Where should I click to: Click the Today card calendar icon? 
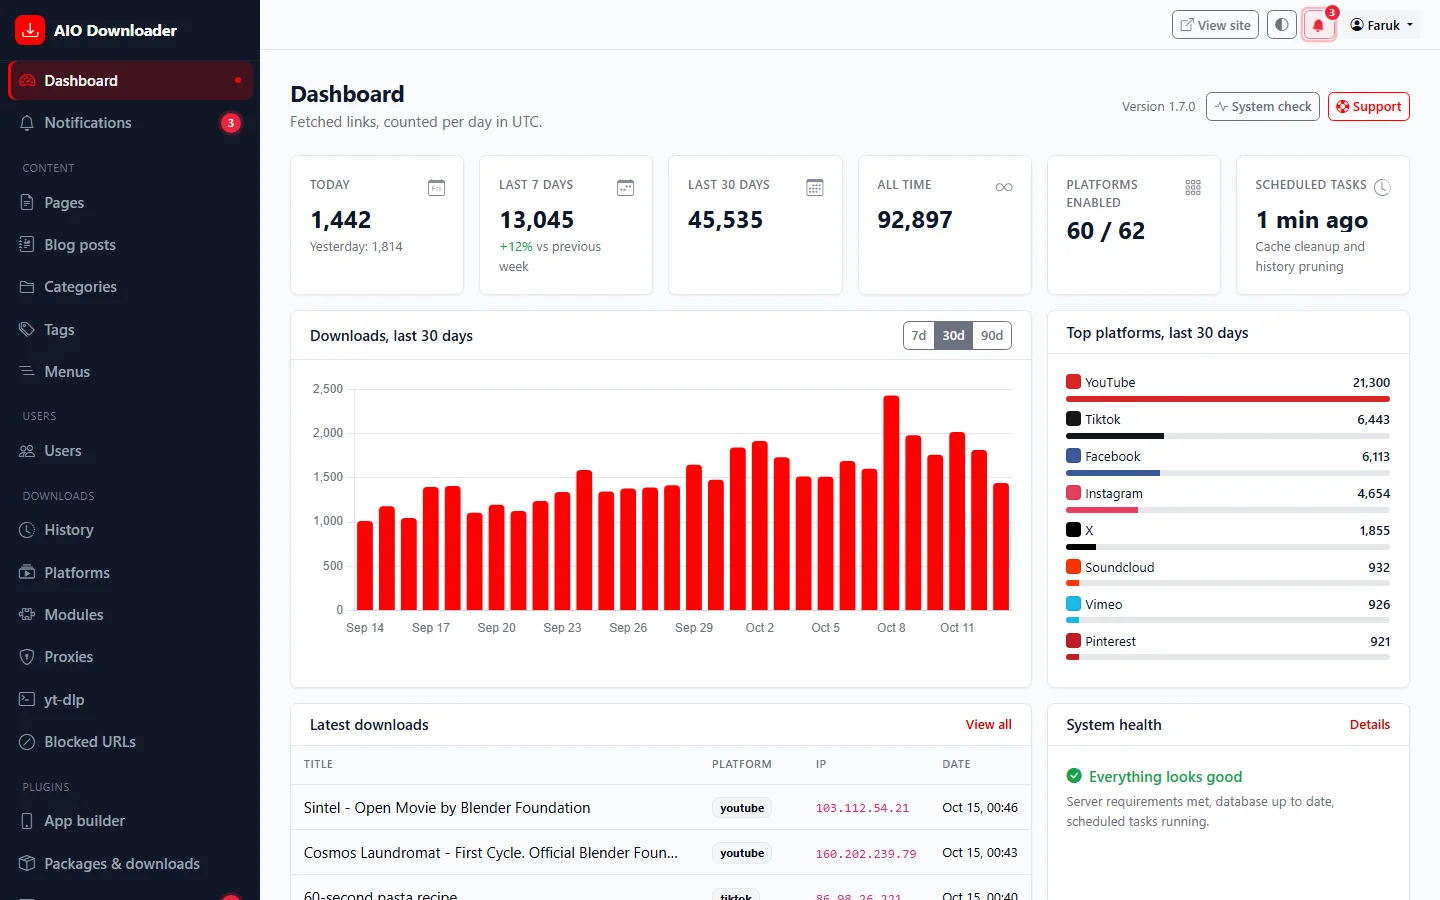[x=436, y=187]
